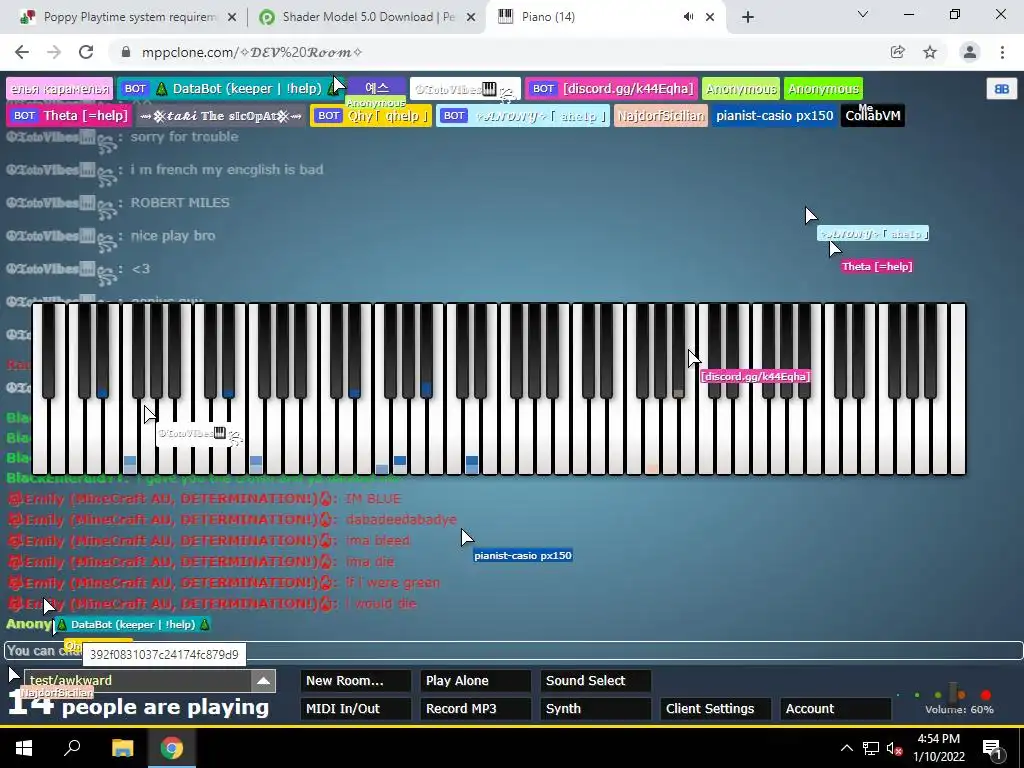
Task: Close the Shader Model 5.0 tab
Action: (471, 18)
